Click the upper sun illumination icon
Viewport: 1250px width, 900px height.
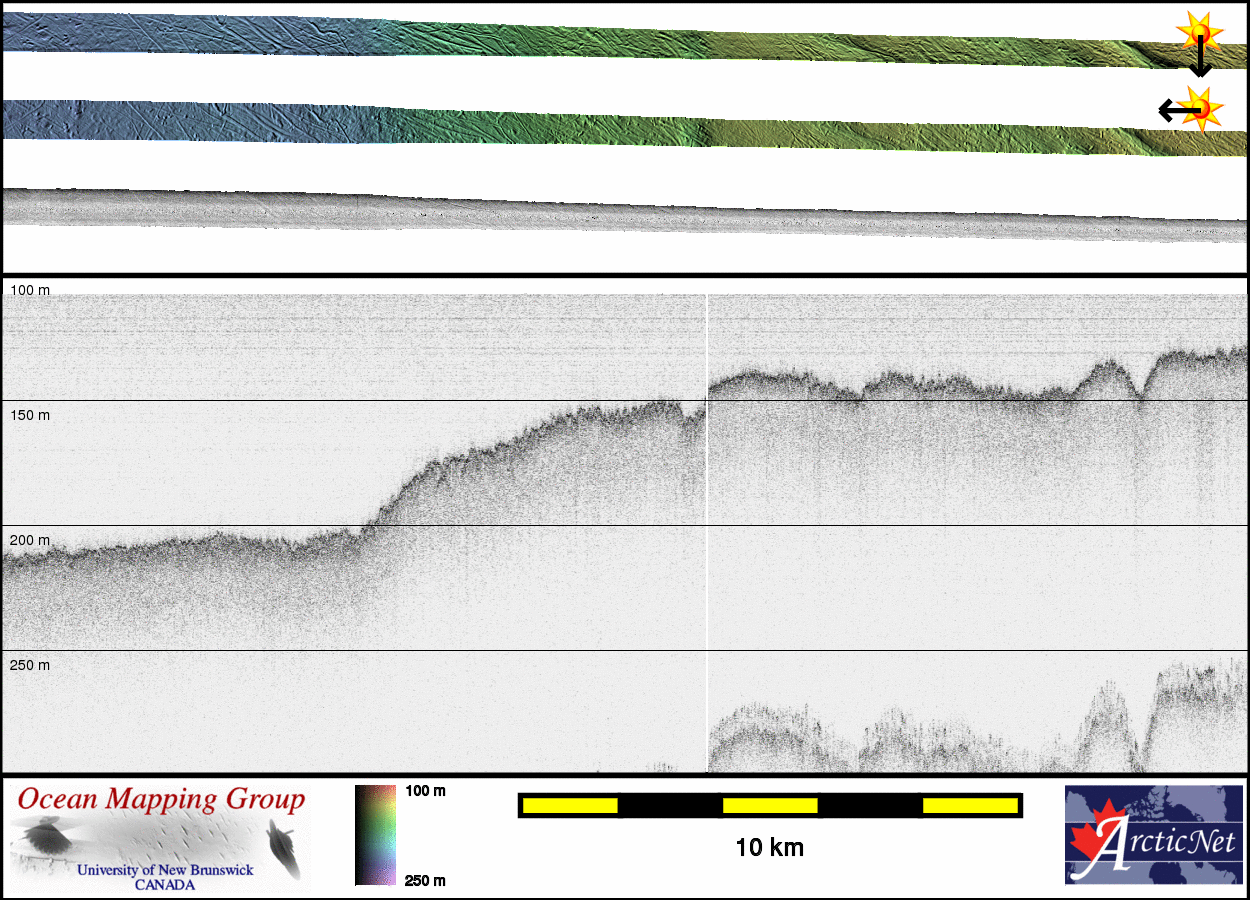[x=1197, y=32]
